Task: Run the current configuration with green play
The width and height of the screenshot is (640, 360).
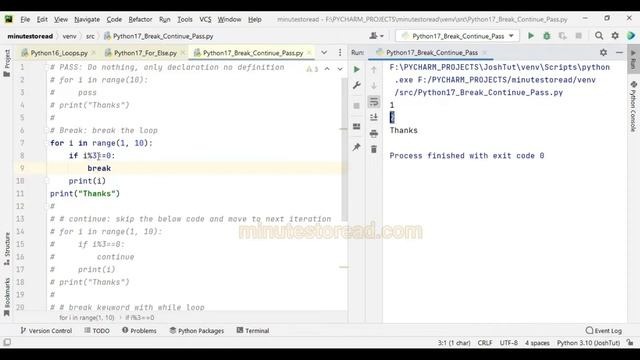Action: (x=531, y=36)
